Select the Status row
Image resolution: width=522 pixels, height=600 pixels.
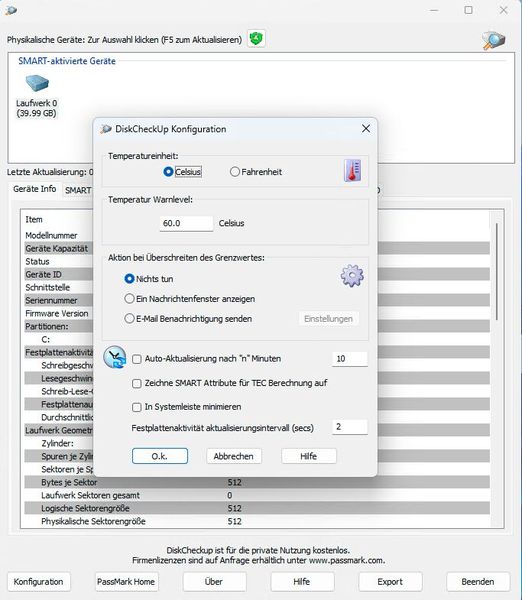pos(257,261)
